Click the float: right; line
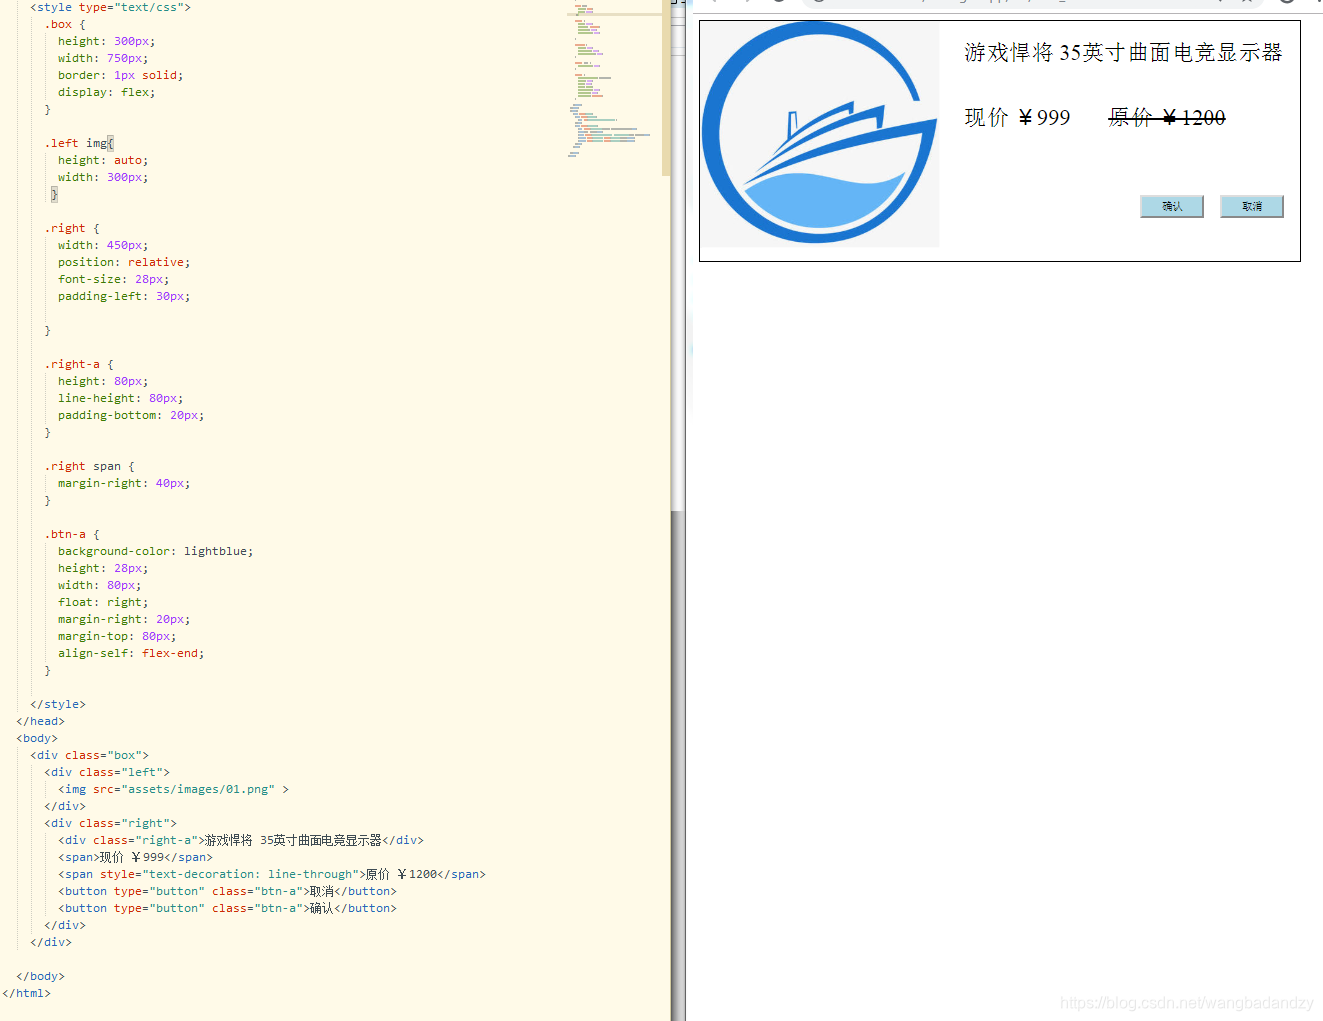The height and width of the screenshot is (1021, 1323). (102, 602)
